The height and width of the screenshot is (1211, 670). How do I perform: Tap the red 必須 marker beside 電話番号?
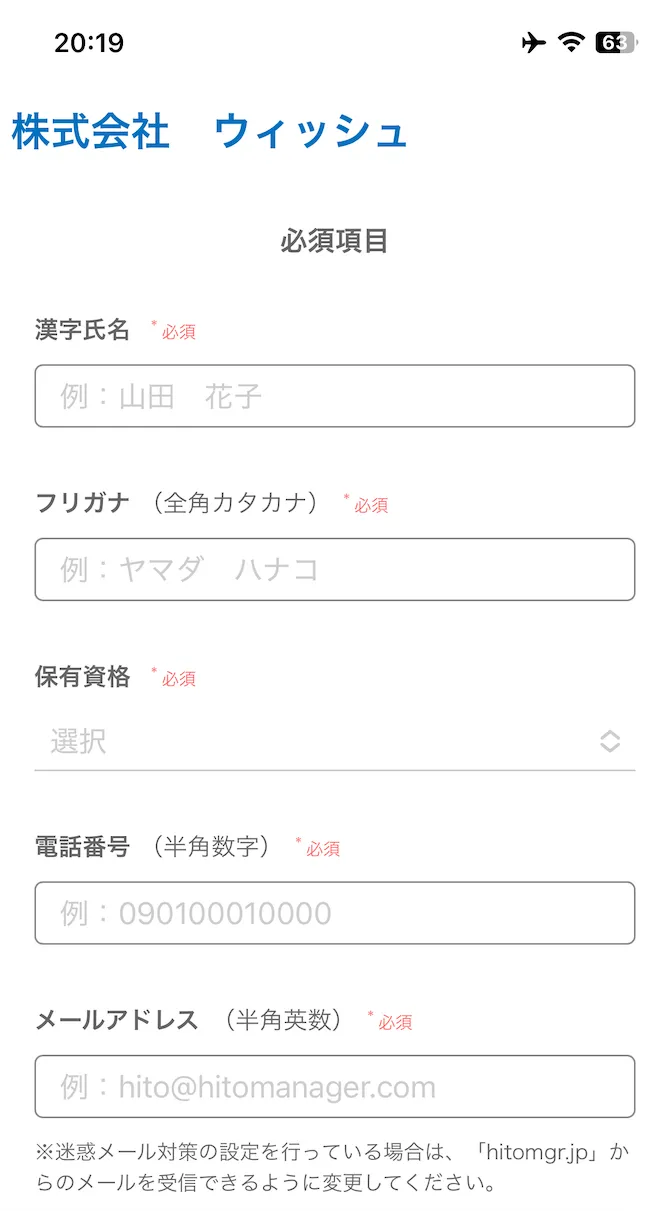pyautogui.click(x=322, y=848)
